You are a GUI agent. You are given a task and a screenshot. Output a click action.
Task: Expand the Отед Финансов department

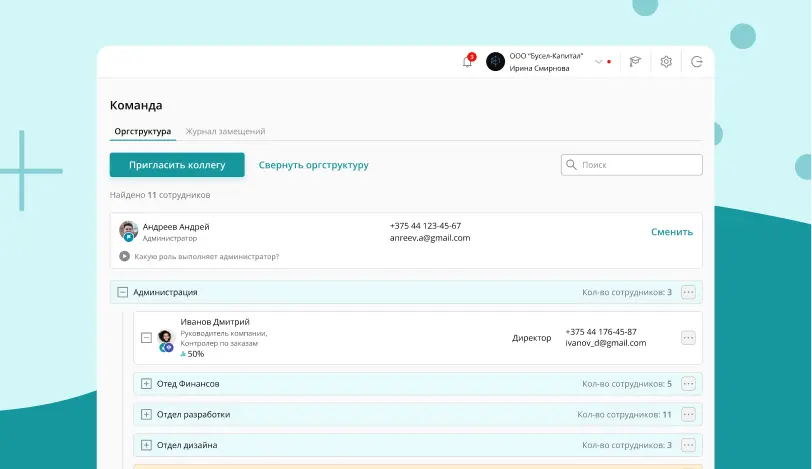tap(146, 384)
